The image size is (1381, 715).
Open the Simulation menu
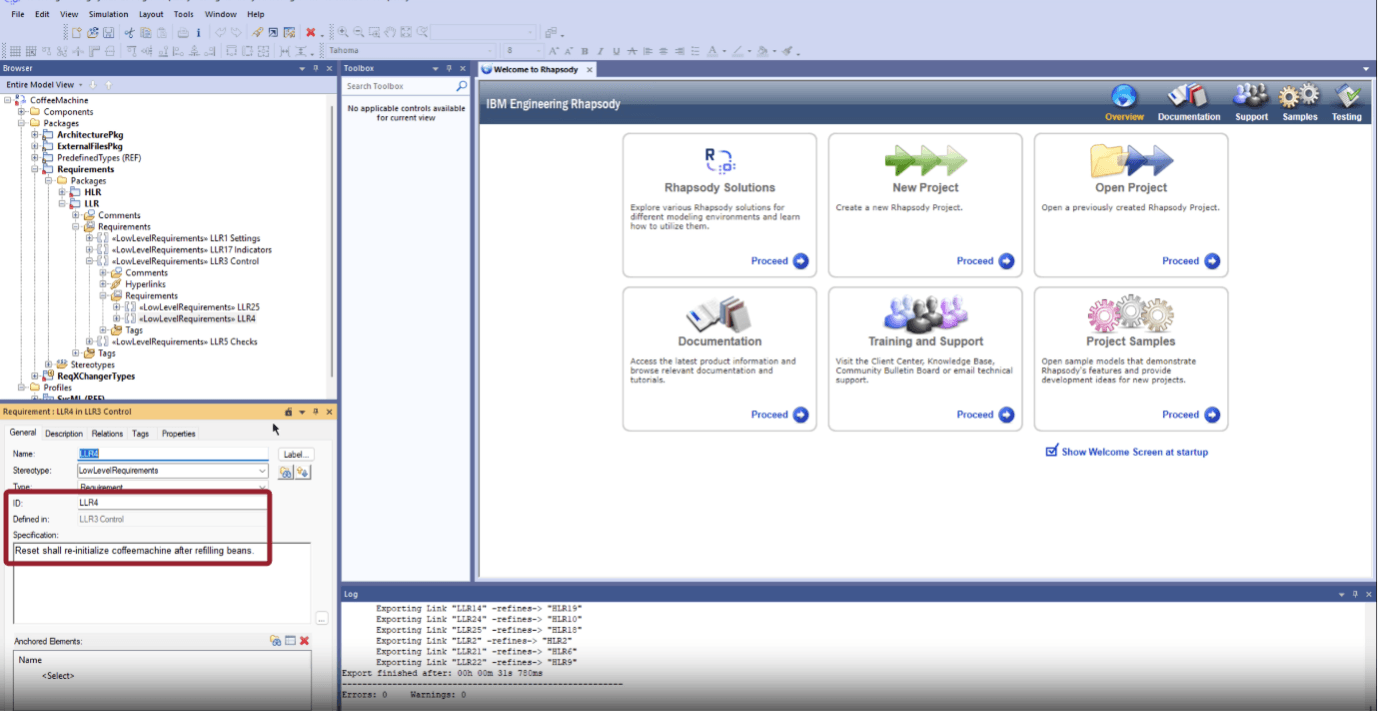tap(108, 14)
